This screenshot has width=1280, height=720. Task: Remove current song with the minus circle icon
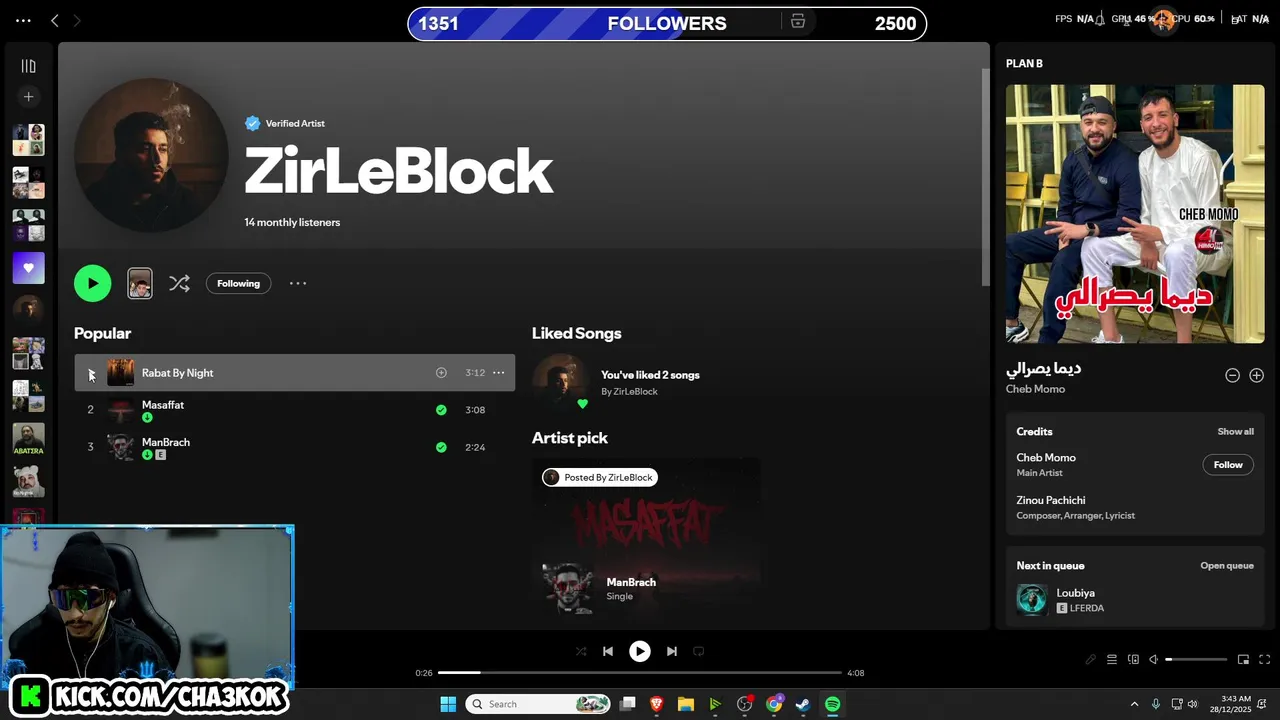click(1232, 375)
